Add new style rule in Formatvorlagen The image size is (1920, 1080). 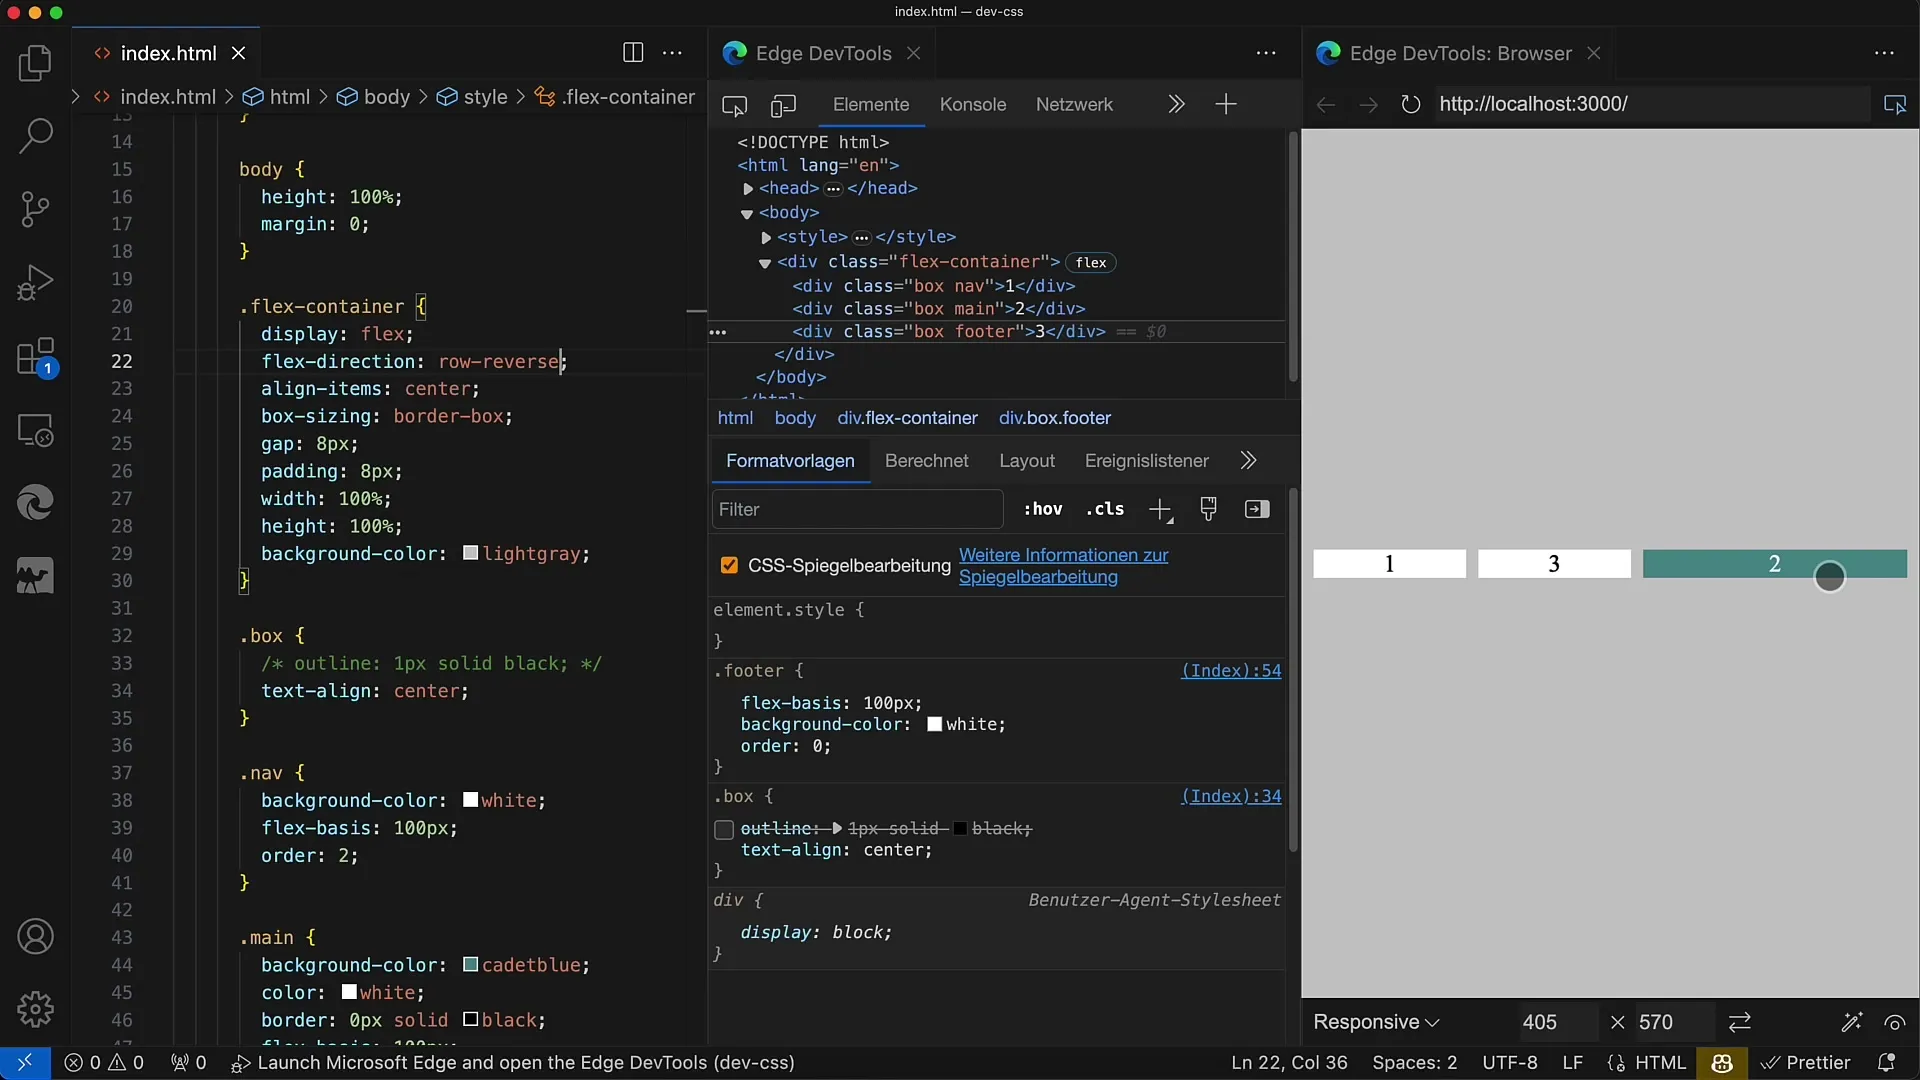(1160, 510)
